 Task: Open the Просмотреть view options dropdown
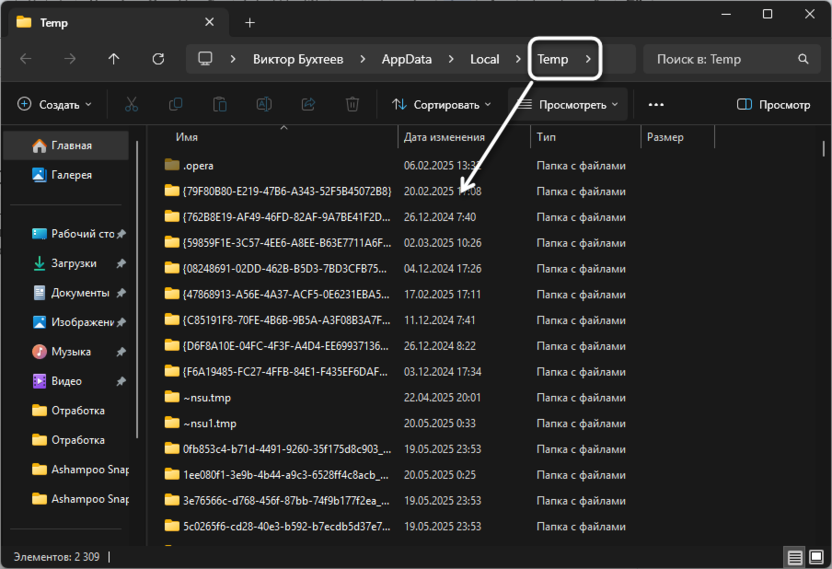point(568,104)
